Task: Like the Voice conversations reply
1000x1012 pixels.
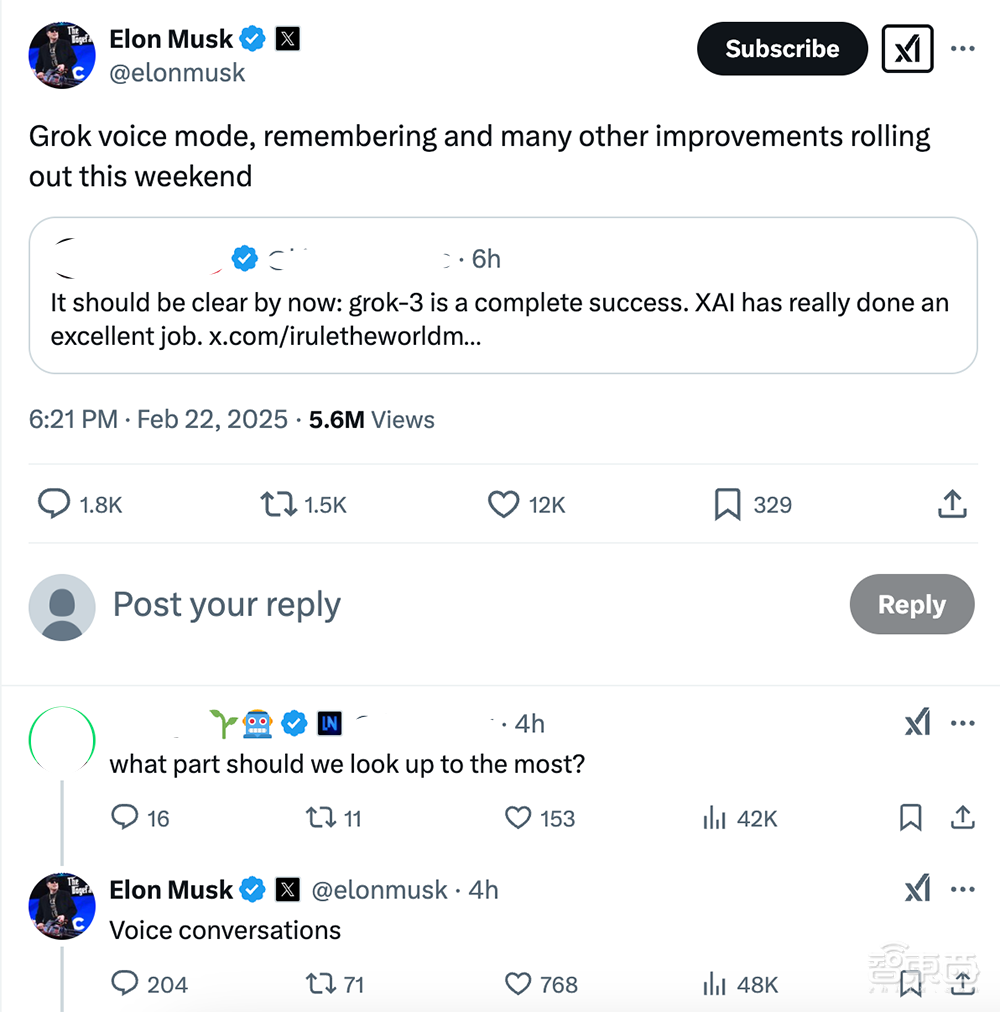Action: point(518,984)
